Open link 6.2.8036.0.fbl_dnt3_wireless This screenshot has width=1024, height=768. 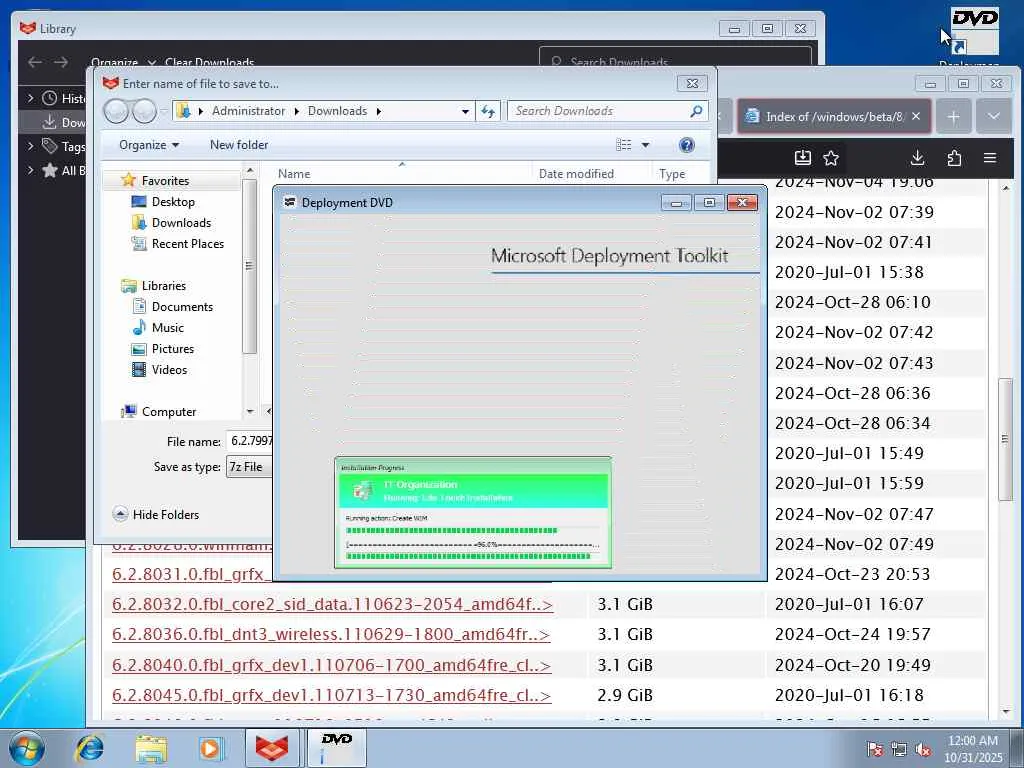[x=331, y=634]
